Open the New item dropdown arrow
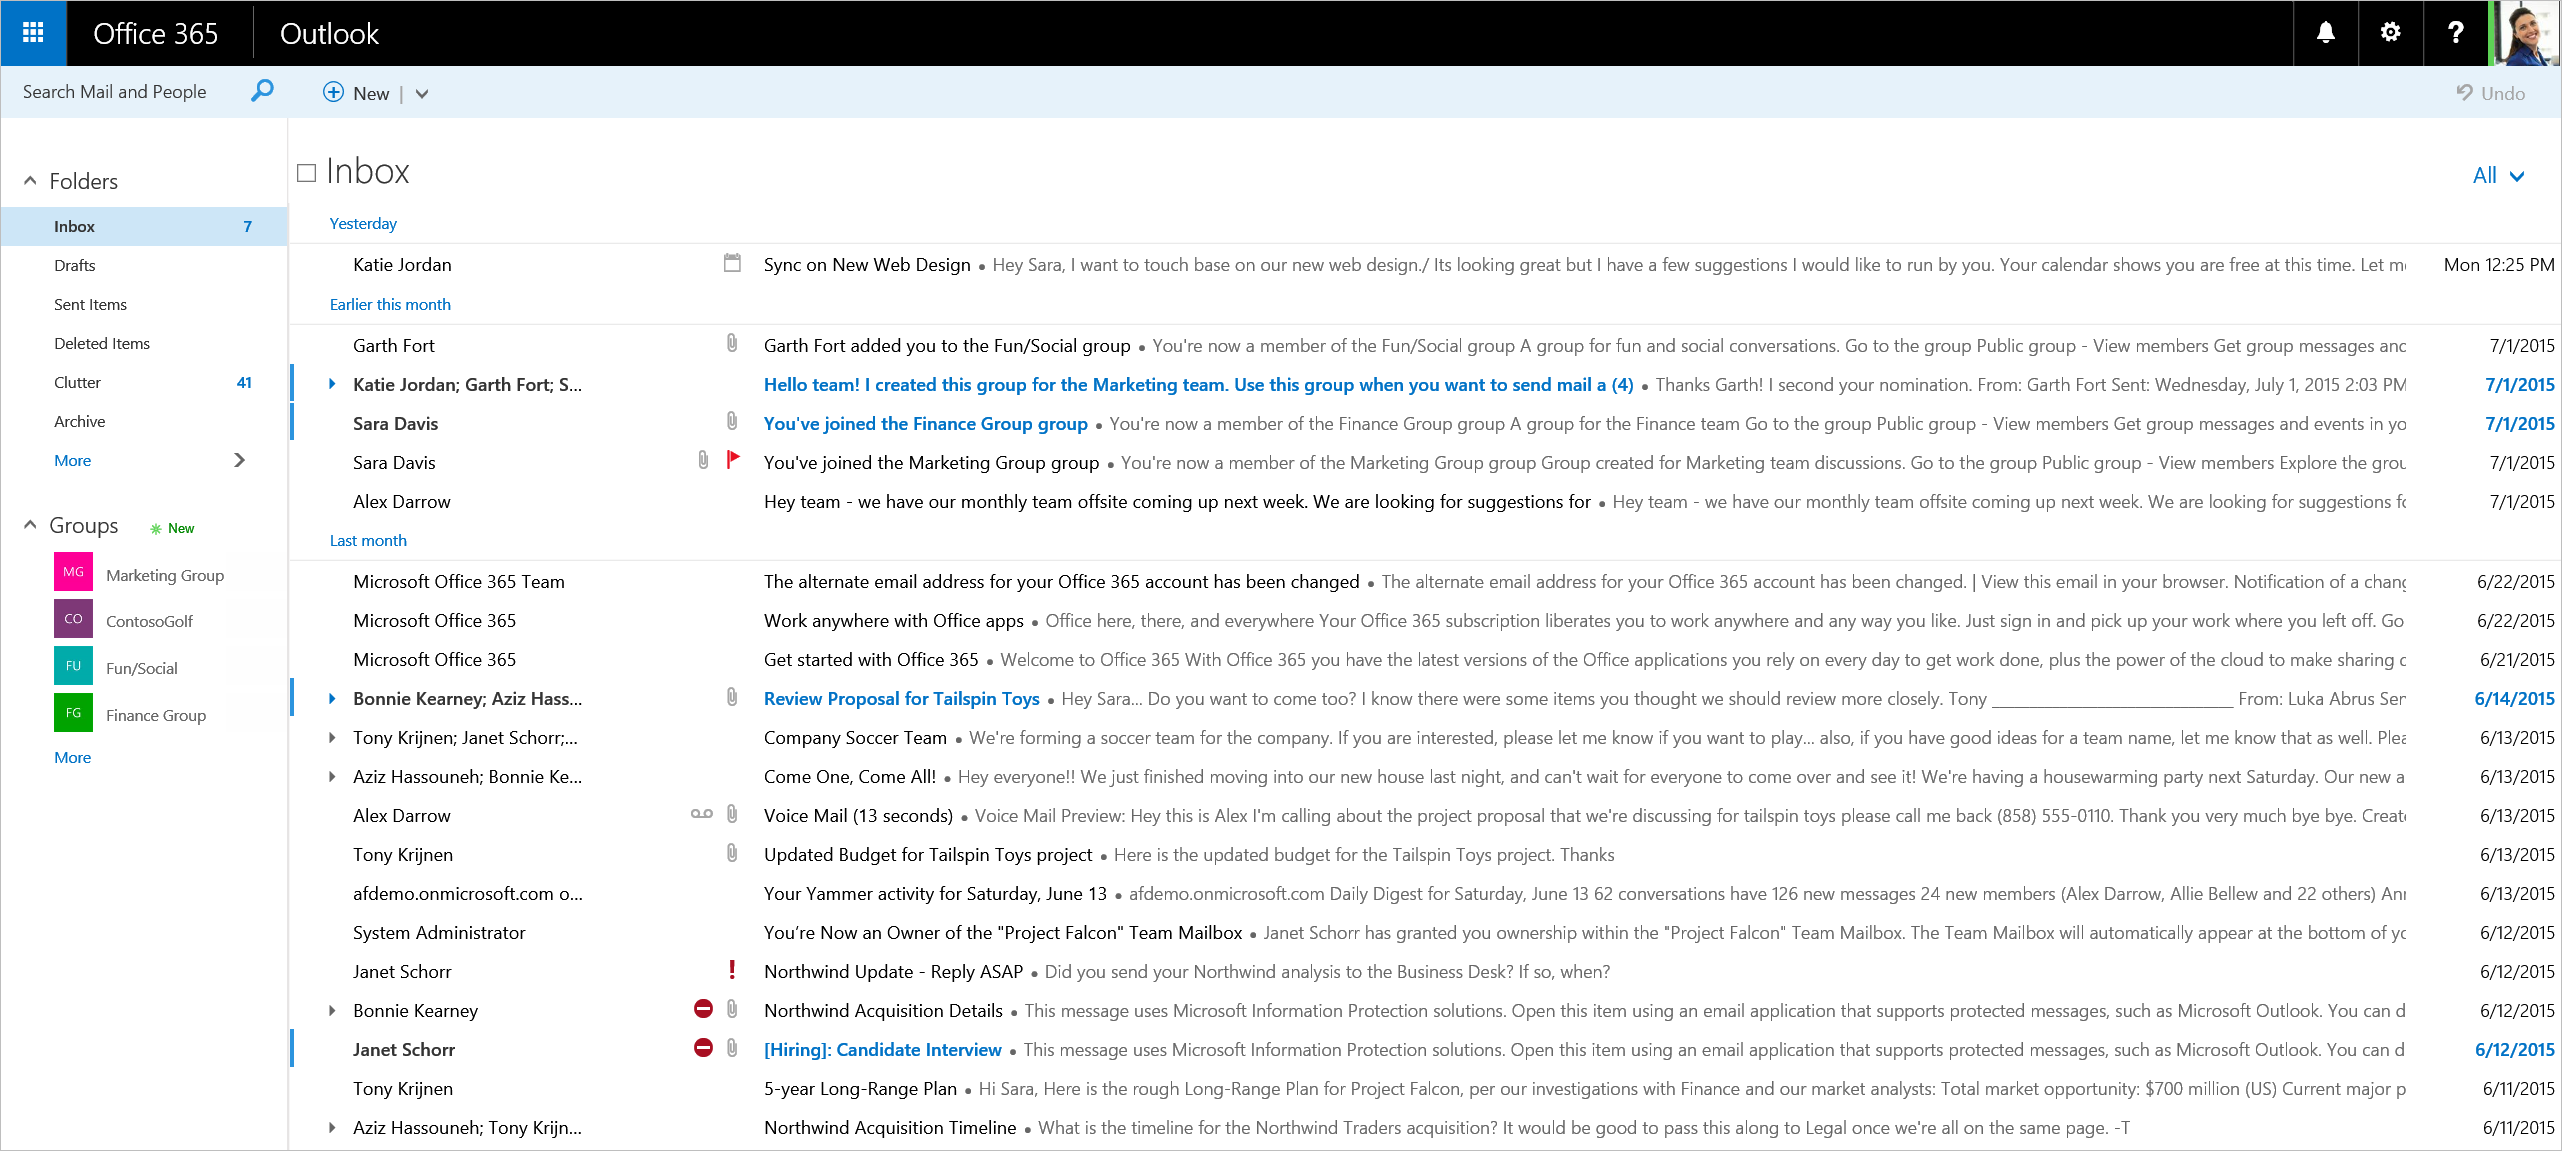This screenshot has height=1151, width=2562. [x=422, y=94]
